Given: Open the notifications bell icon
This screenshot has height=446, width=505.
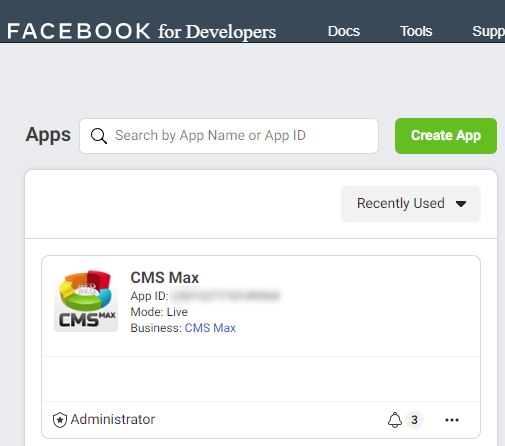Looking at the screenshot, I should 395,420.
